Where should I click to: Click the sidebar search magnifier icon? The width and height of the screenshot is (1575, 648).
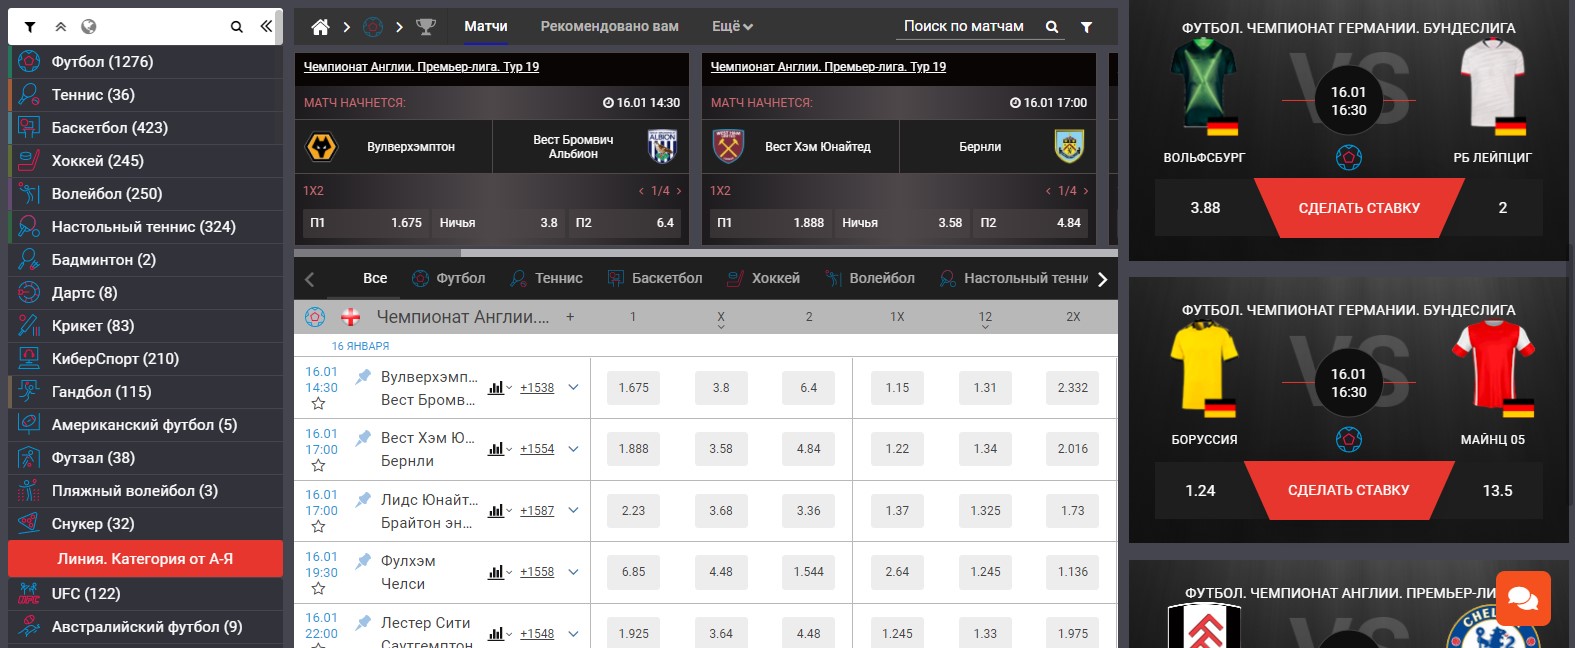click(x=237, y=27)
